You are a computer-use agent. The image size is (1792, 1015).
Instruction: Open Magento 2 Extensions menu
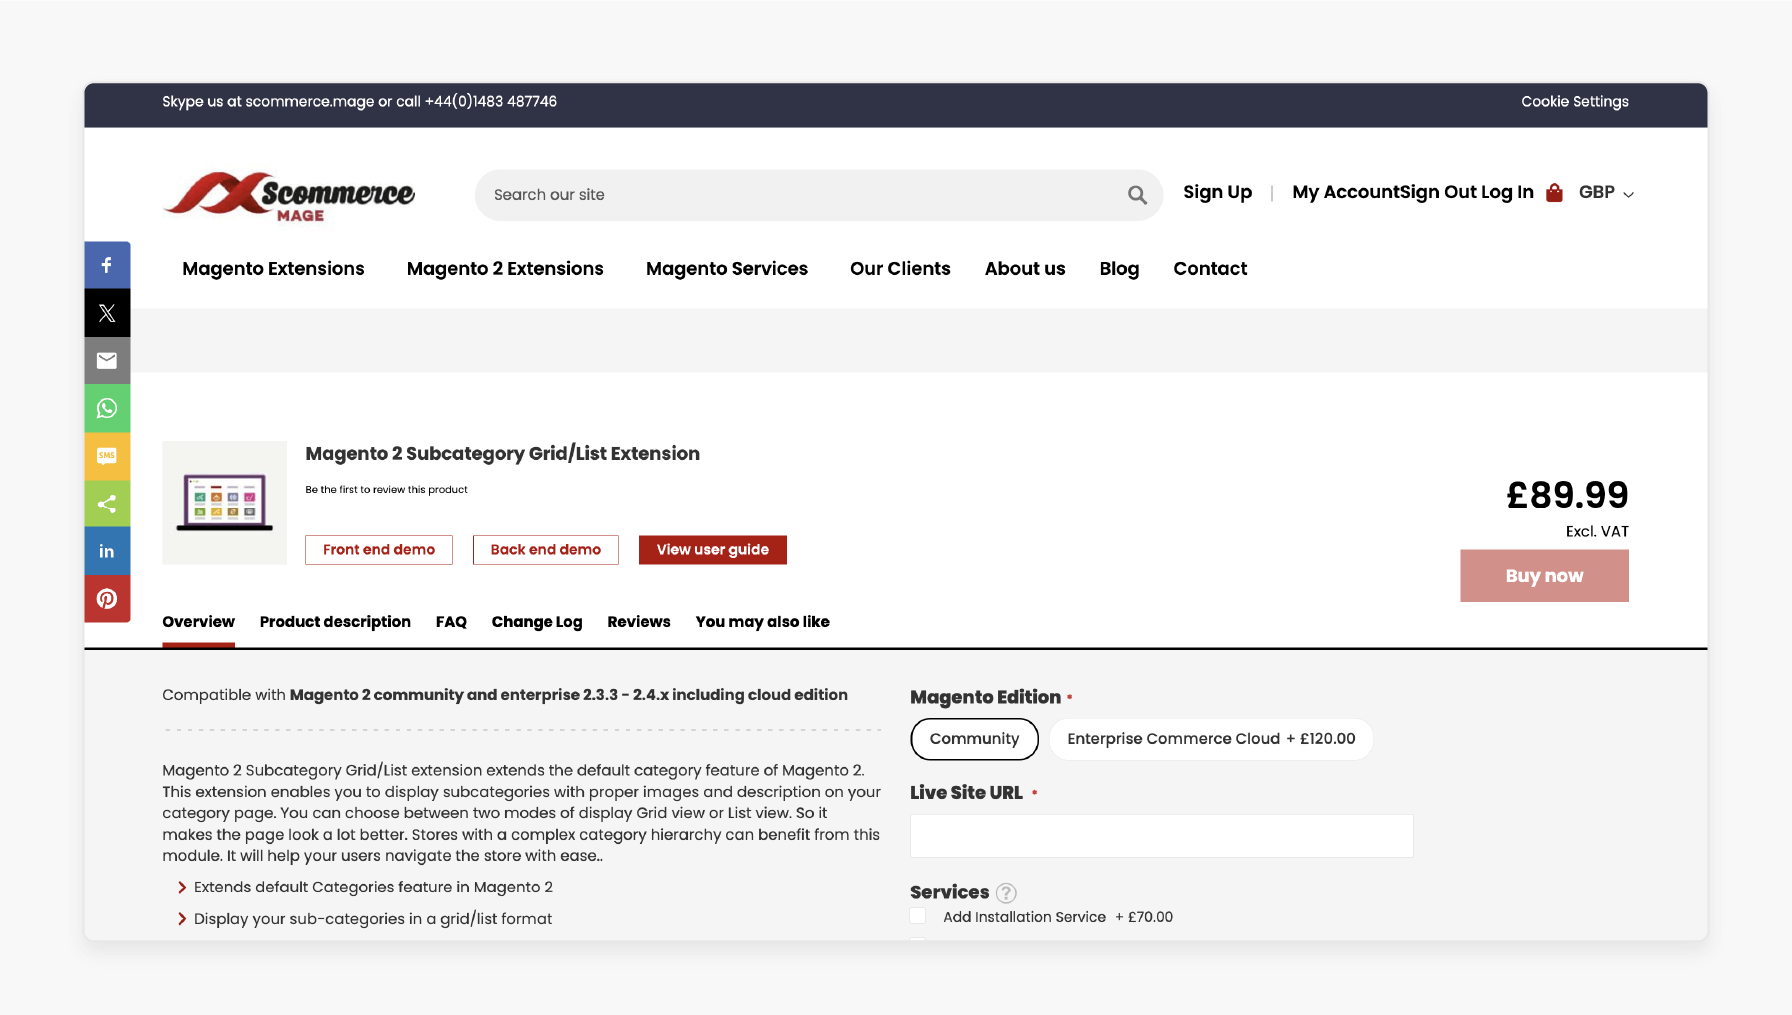coord(505,269)
